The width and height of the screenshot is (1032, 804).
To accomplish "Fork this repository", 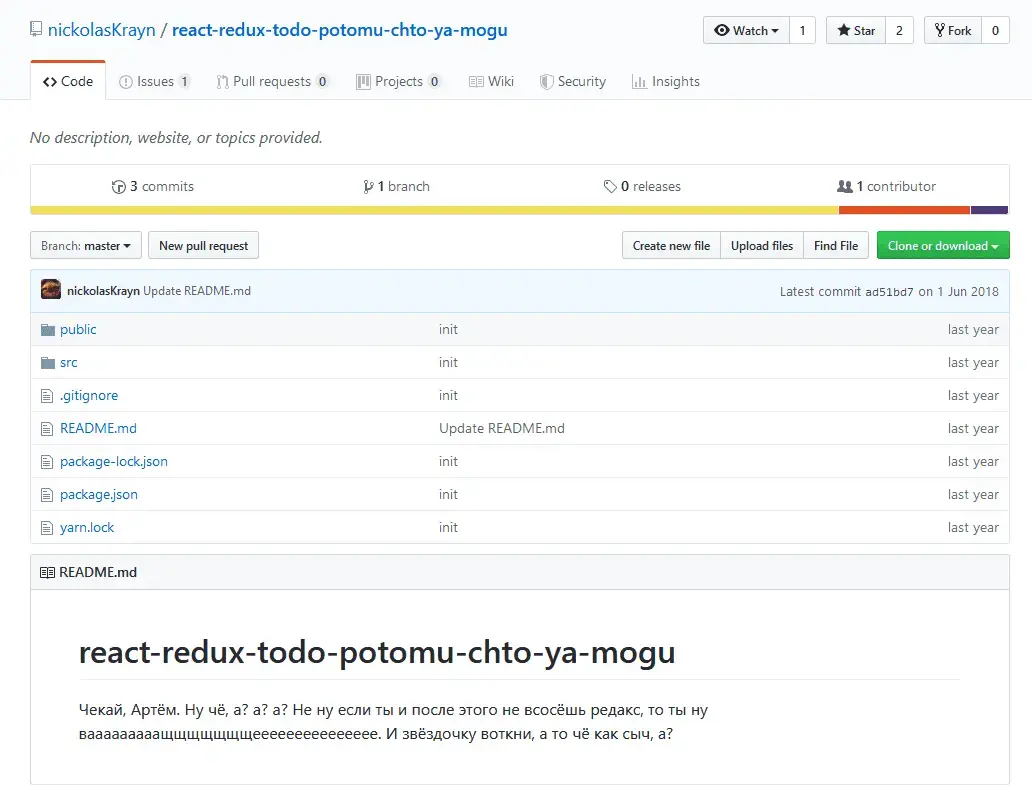I will point(953,30).
